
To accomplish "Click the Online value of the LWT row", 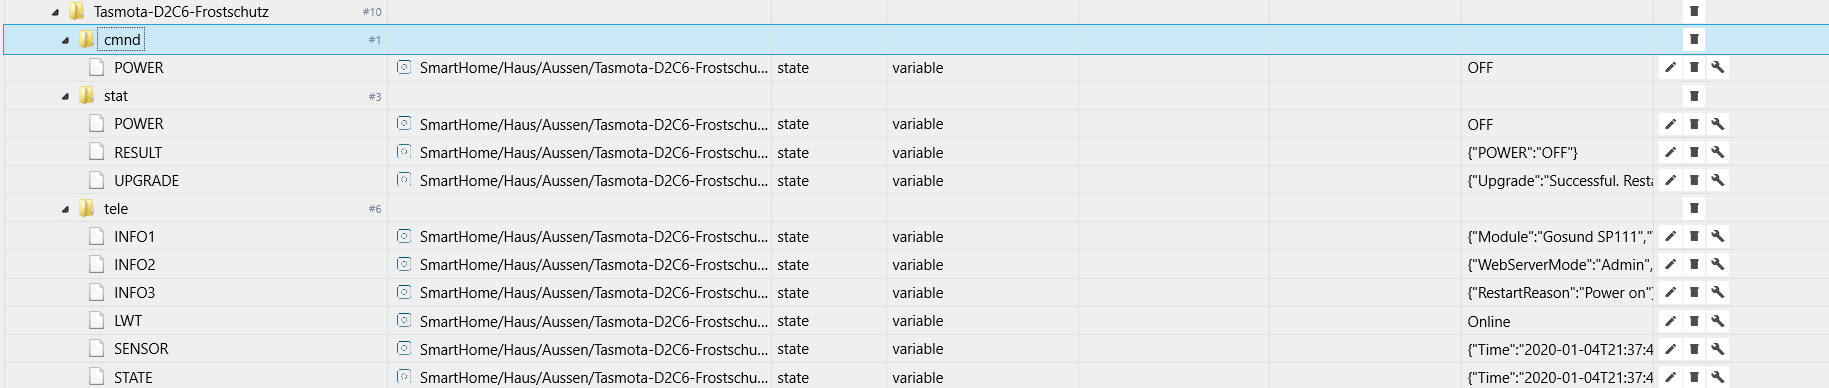I will tap(1489, 321).
